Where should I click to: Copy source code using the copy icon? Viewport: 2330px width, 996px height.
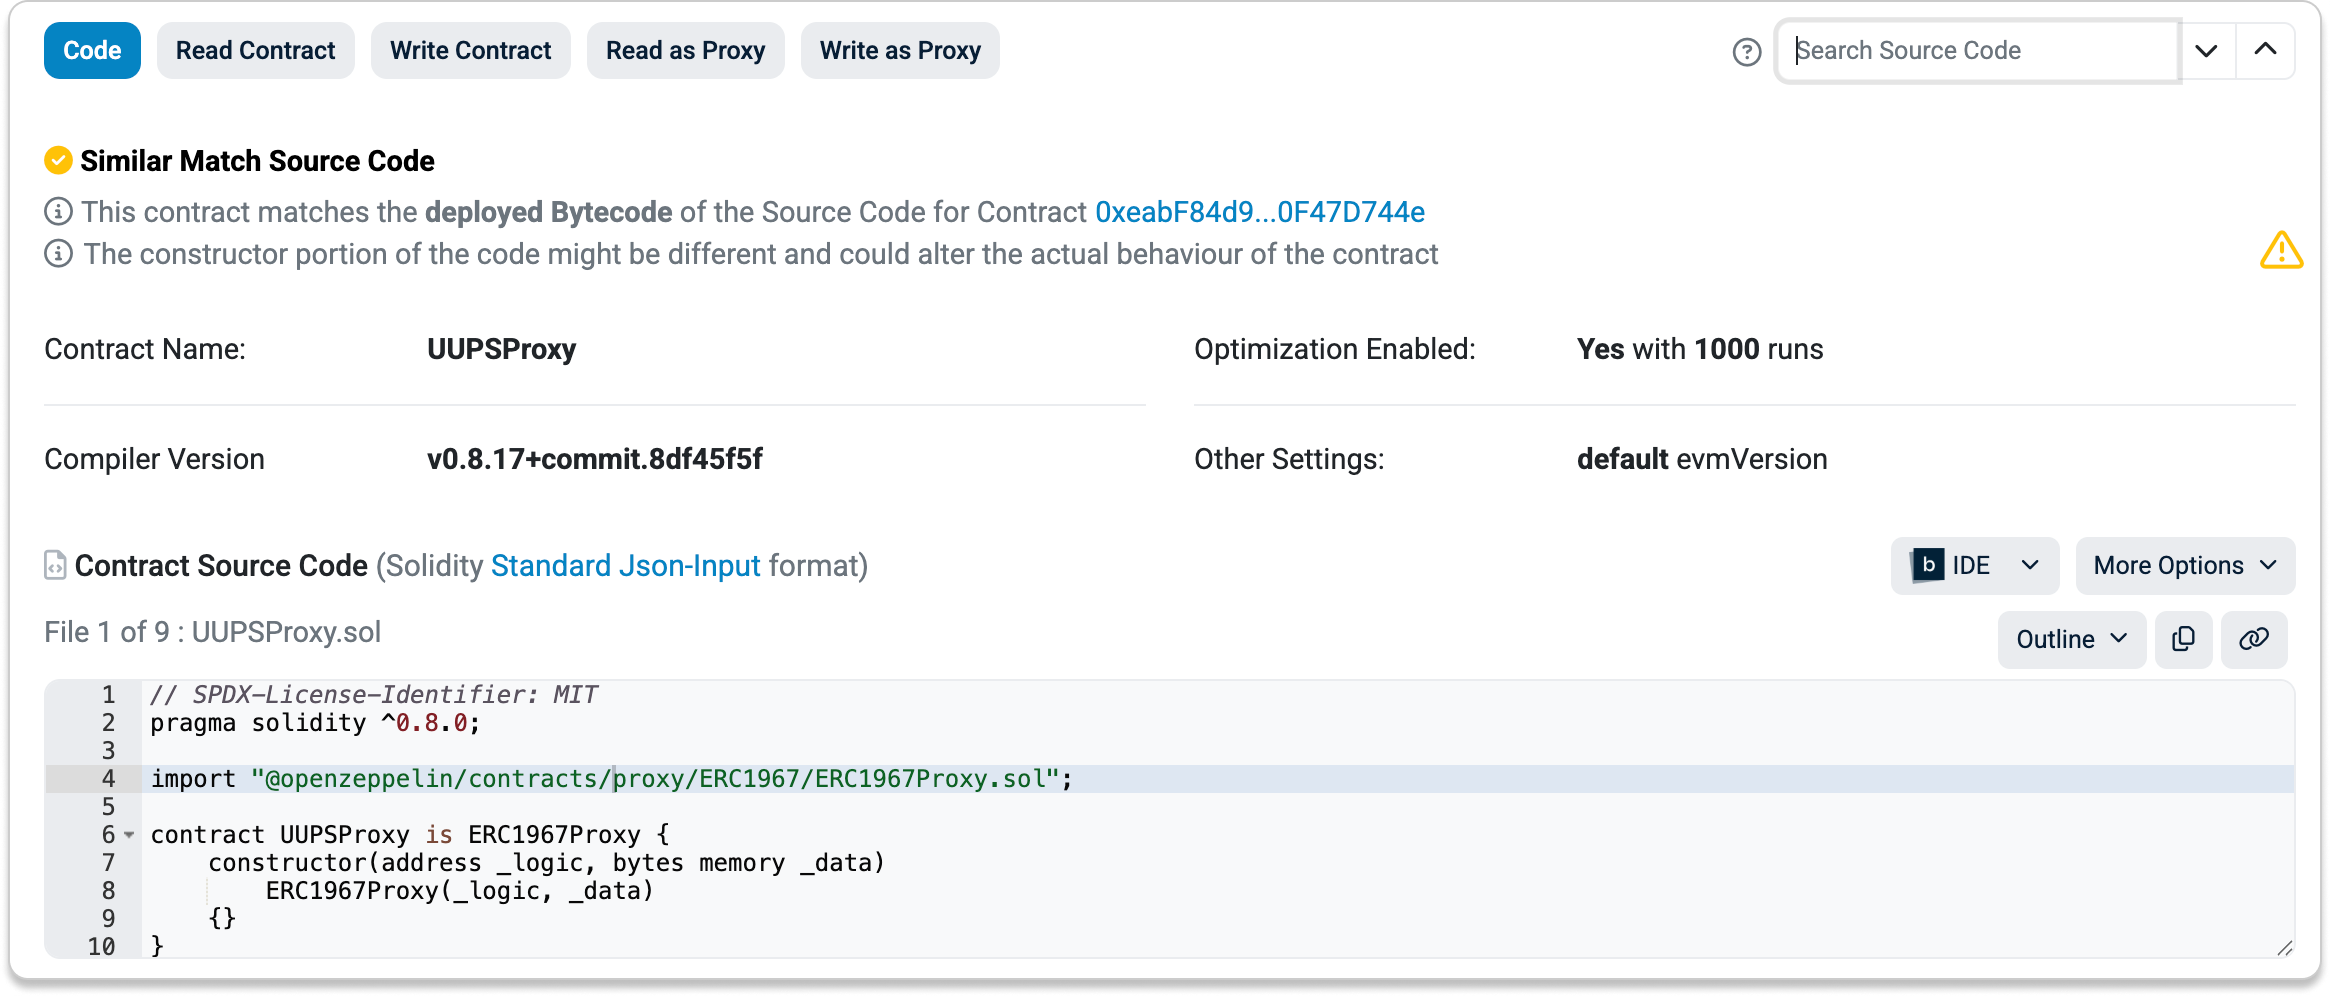click(x=2183, y=639)
